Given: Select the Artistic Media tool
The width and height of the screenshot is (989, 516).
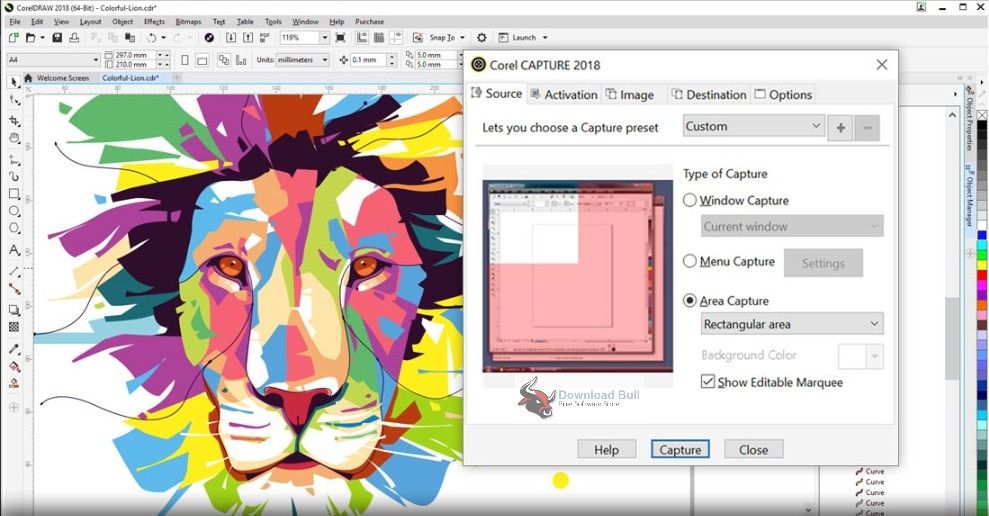Looking at the screenshot, I should 14,177.
